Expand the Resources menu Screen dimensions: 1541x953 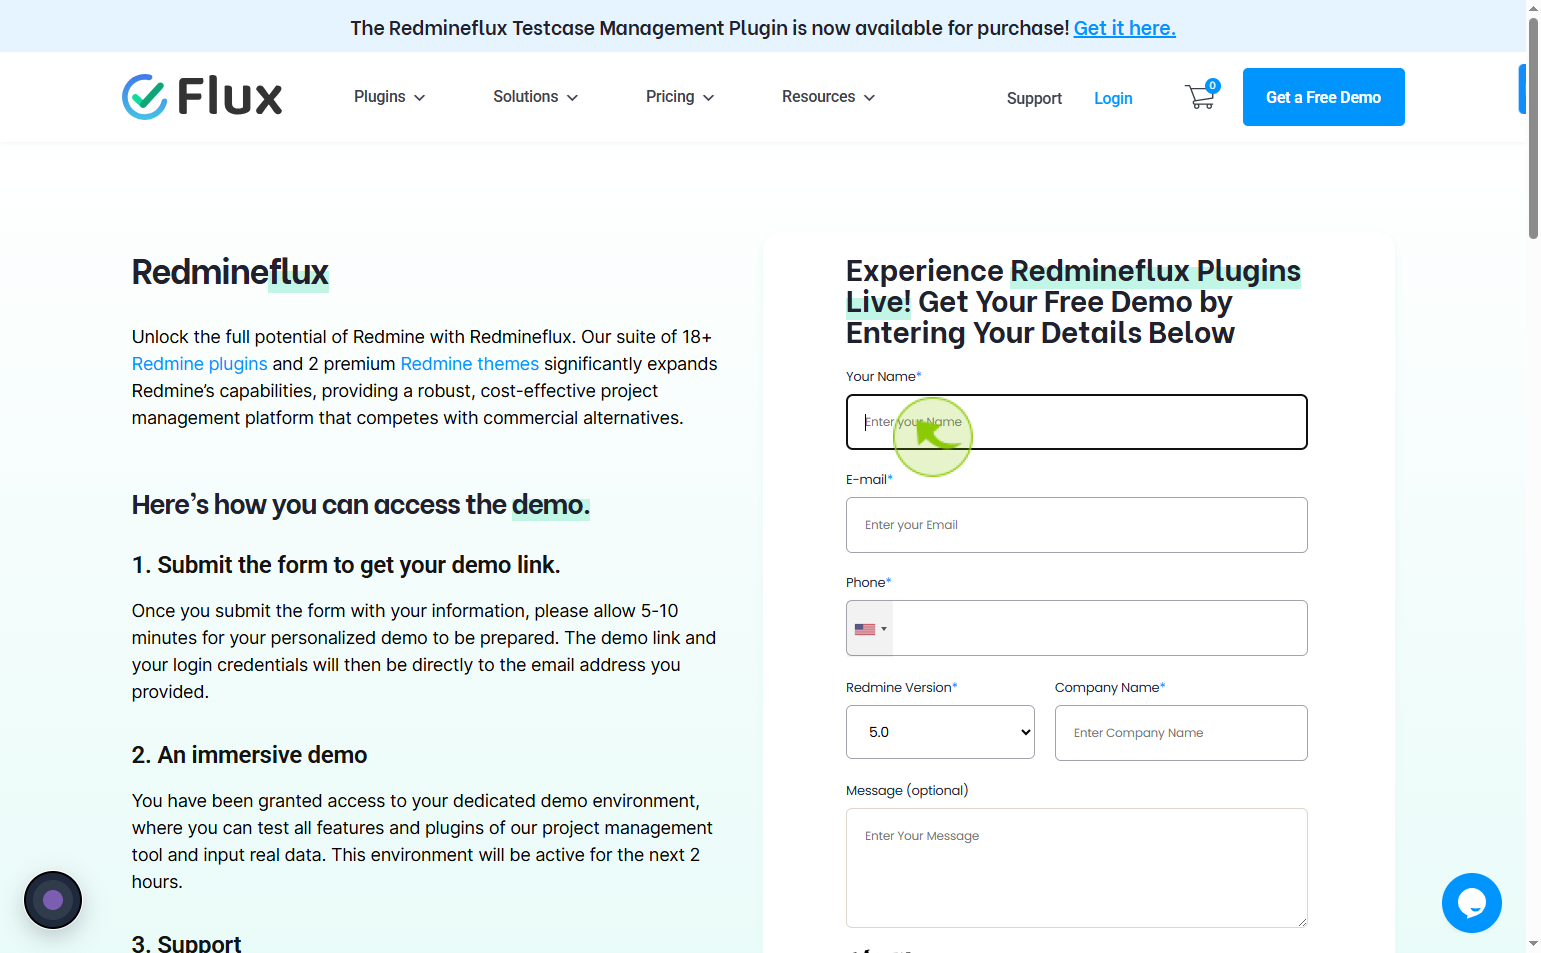pyautogui.click(x=828, y=97)
